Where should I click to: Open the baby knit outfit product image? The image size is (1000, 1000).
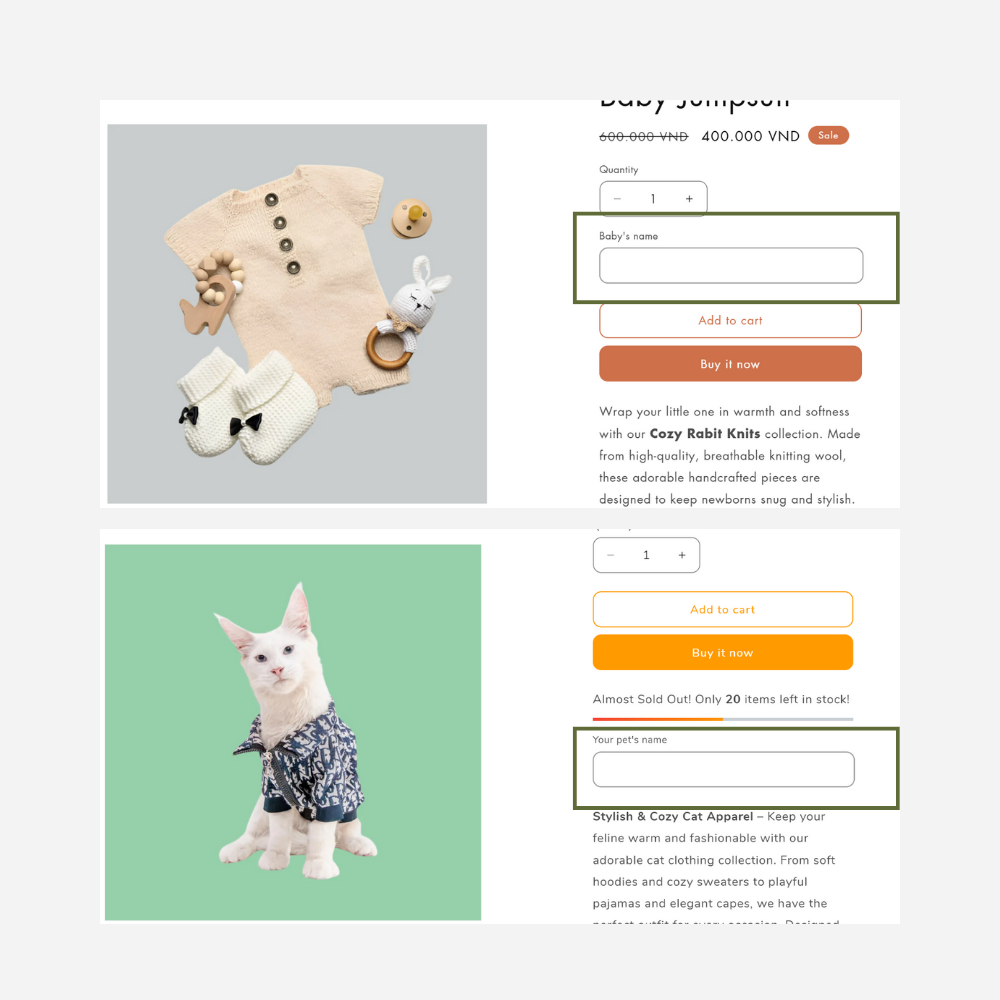click(x=297, y=314)
